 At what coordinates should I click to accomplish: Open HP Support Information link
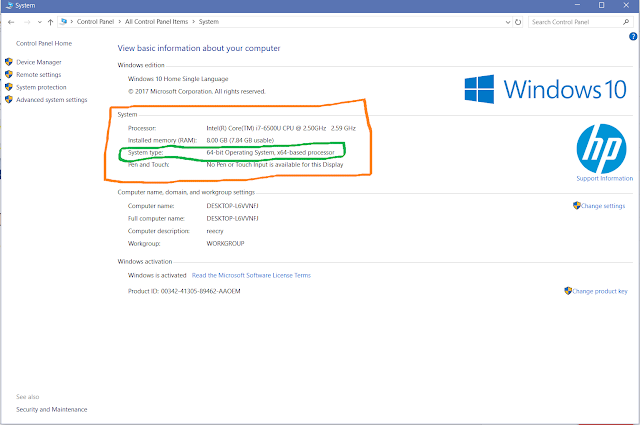pyautogui.click(x=604, y=178)
